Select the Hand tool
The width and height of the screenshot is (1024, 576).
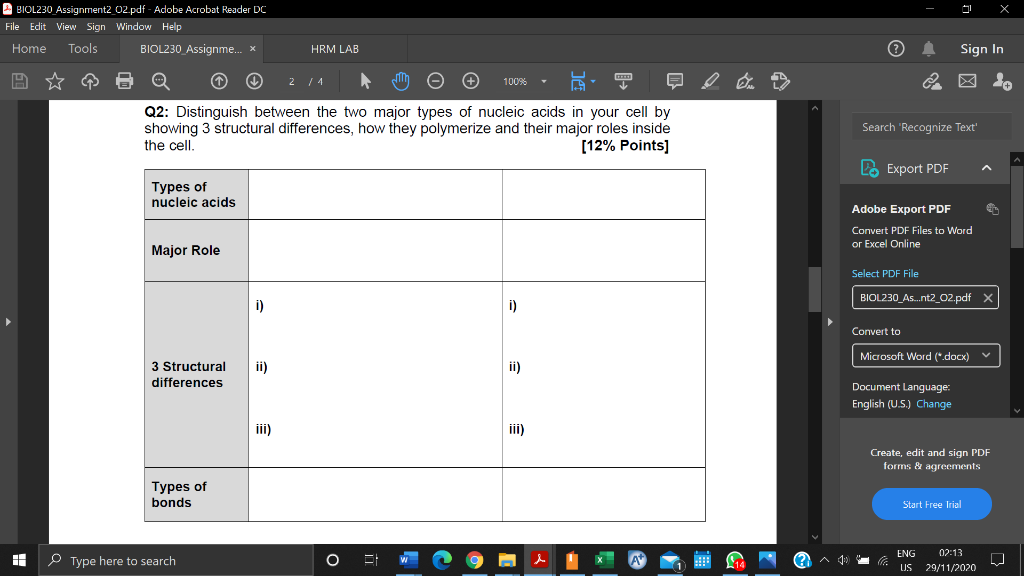(x=401, y=81)
